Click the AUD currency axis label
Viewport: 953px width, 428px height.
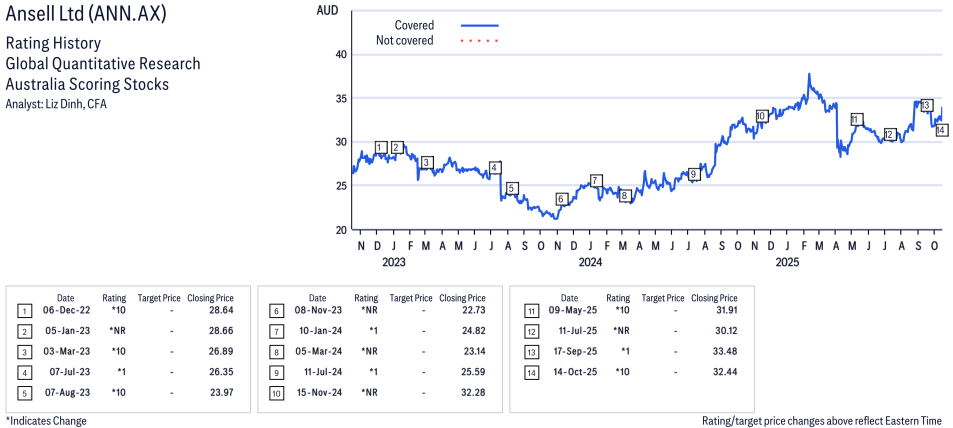coord(326,10)
